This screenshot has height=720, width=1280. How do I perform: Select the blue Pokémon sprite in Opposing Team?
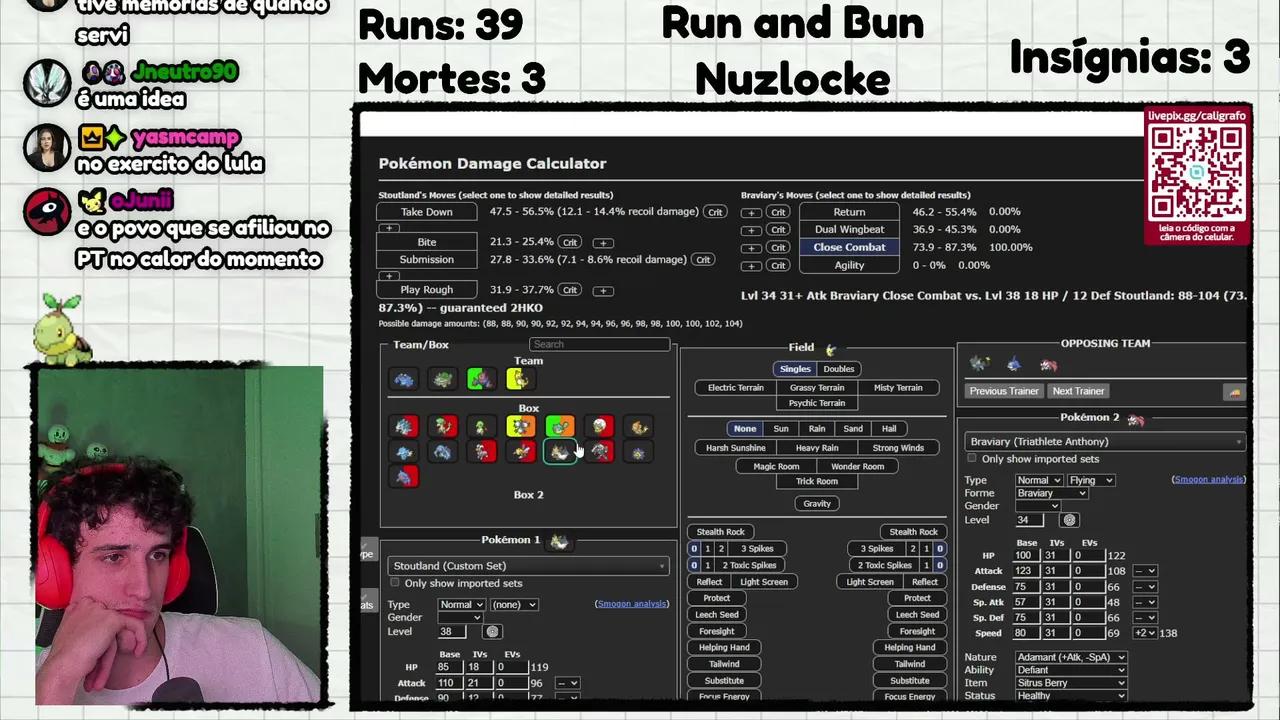tap(1014, 364)
